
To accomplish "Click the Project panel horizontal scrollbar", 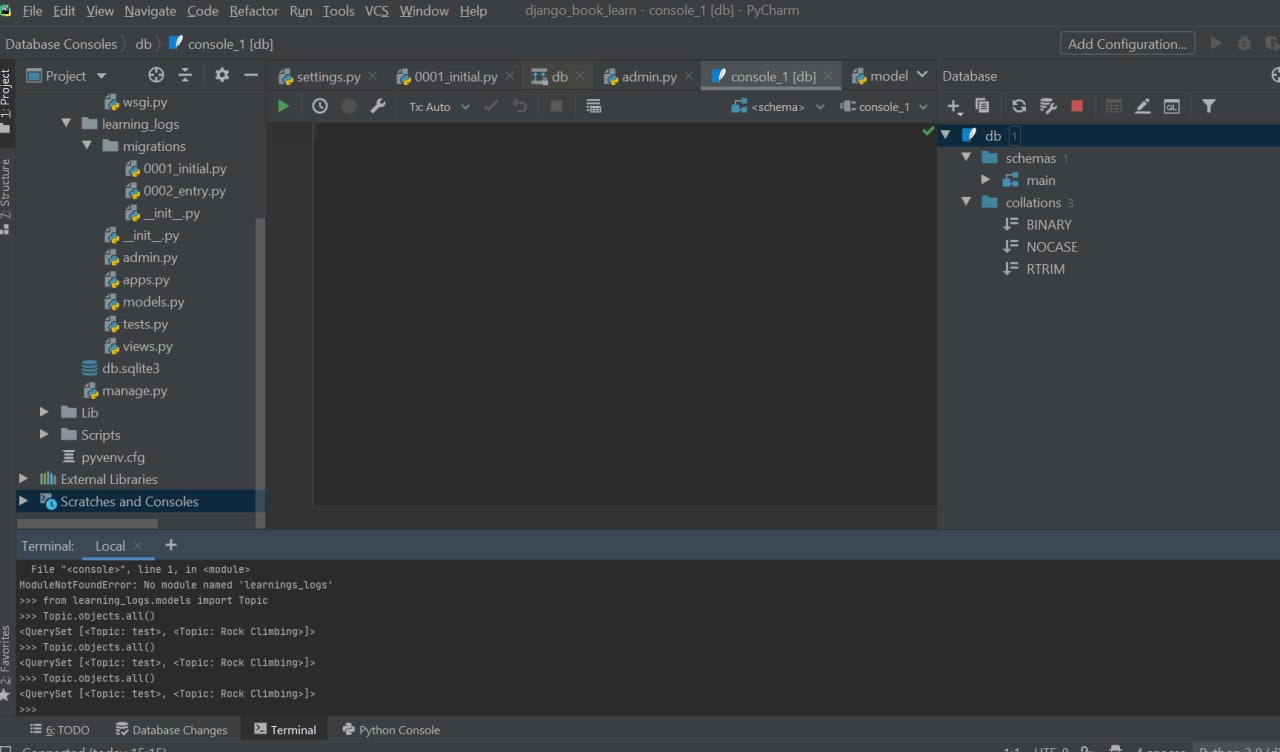I will point(88,523).
